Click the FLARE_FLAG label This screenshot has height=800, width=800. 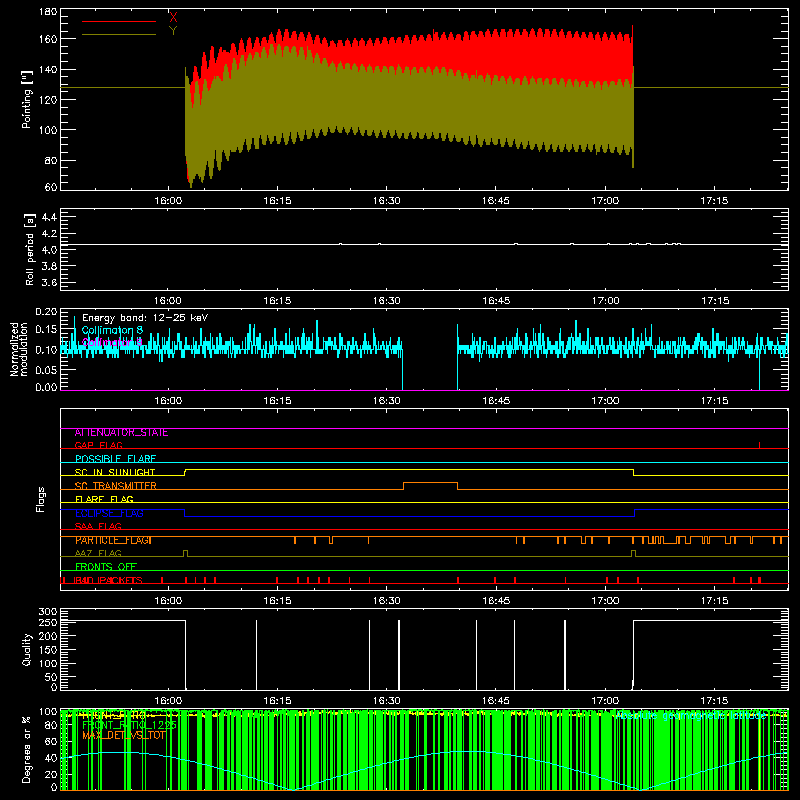[x=104, y=499]
